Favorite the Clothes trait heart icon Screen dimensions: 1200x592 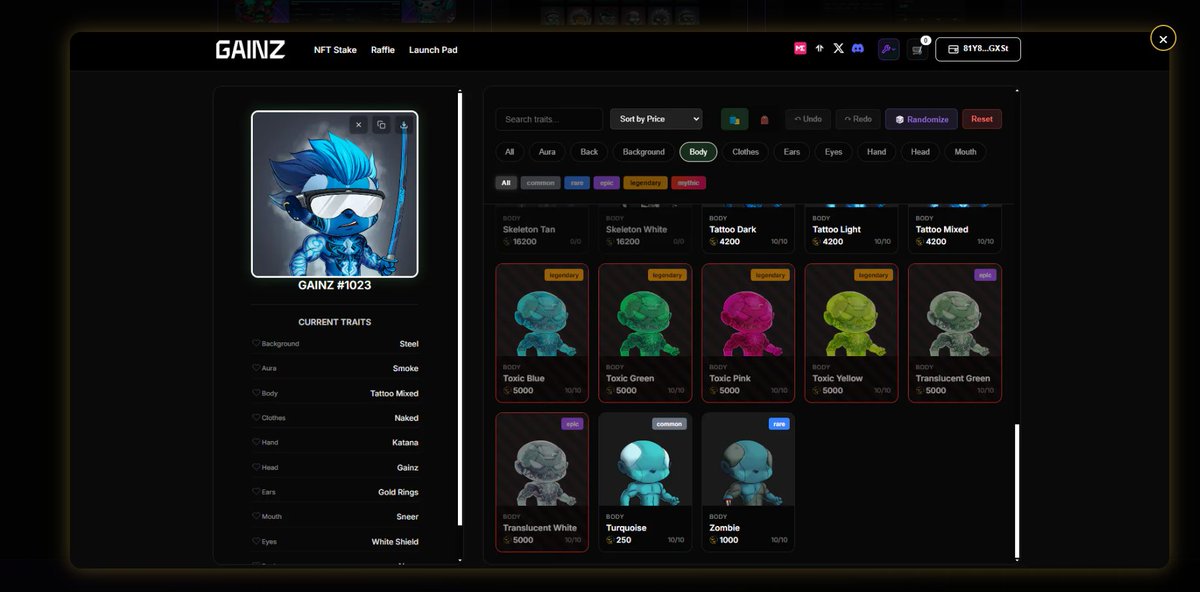(256, 418)
